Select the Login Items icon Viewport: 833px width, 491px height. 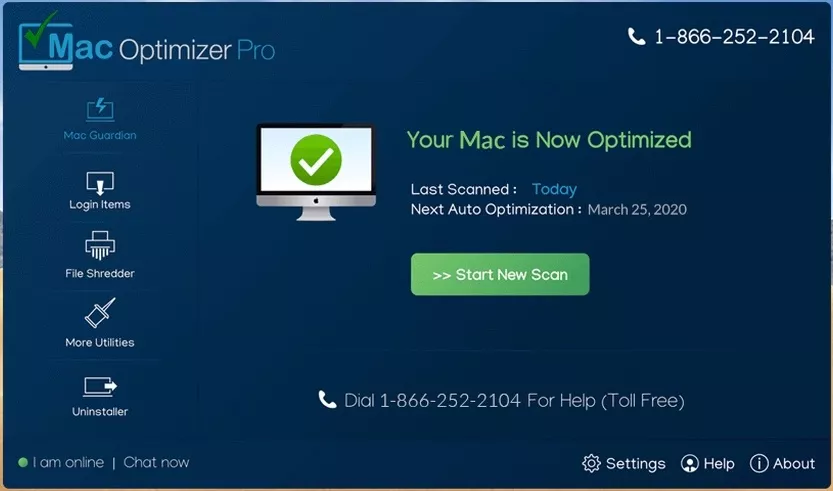100,183
